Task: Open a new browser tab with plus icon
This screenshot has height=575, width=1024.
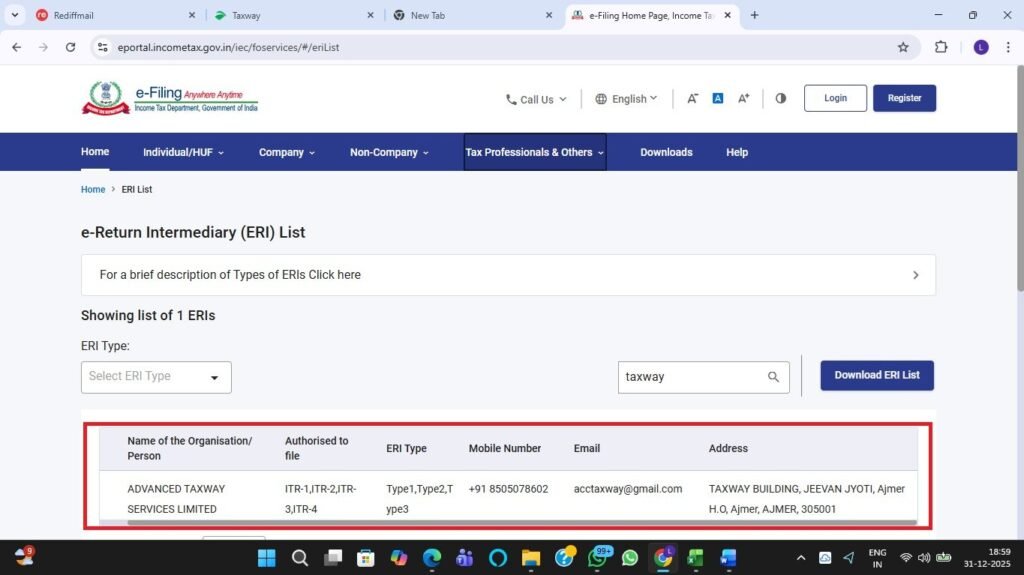Action: point(754,15)
